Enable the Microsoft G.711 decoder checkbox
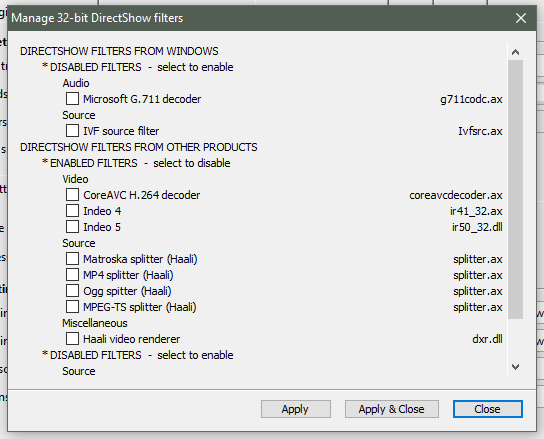544x439 pixels. (x=72, y=99)
